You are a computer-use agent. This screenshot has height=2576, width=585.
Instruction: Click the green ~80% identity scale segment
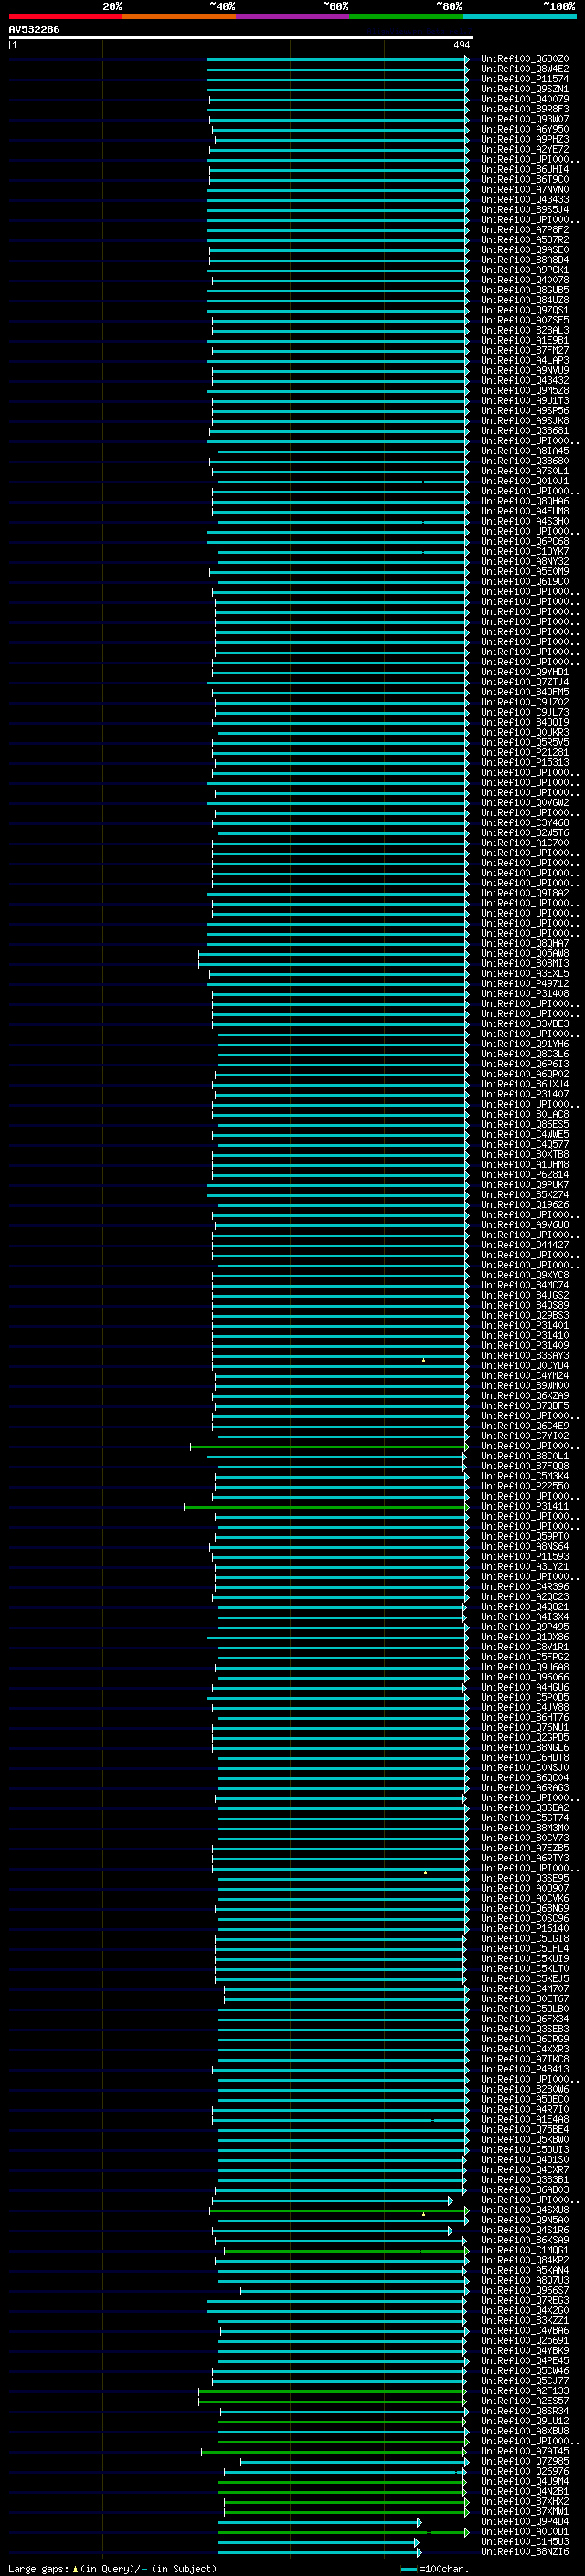click(406, 16)
